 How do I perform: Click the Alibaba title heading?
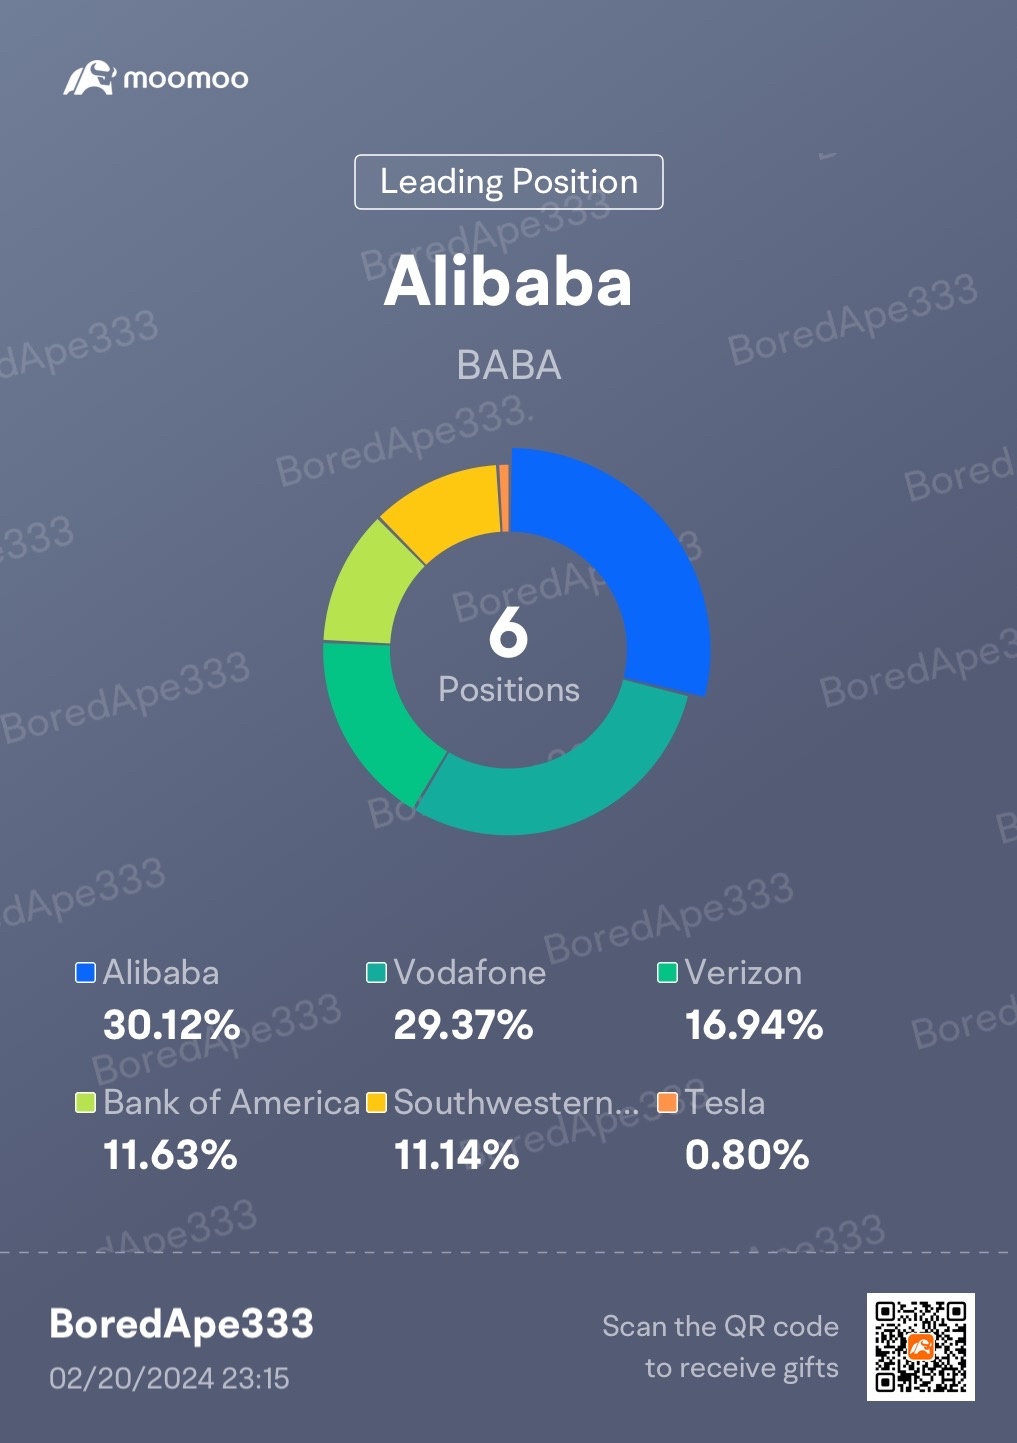508,281
